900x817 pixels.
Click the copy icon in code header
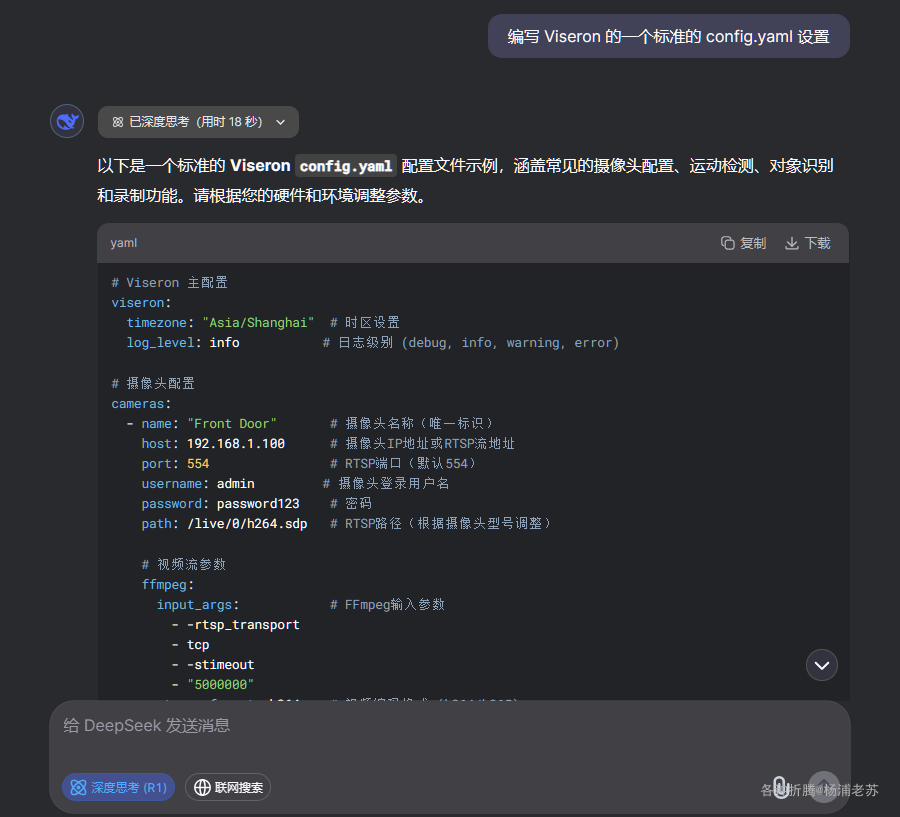click(727, 243)
